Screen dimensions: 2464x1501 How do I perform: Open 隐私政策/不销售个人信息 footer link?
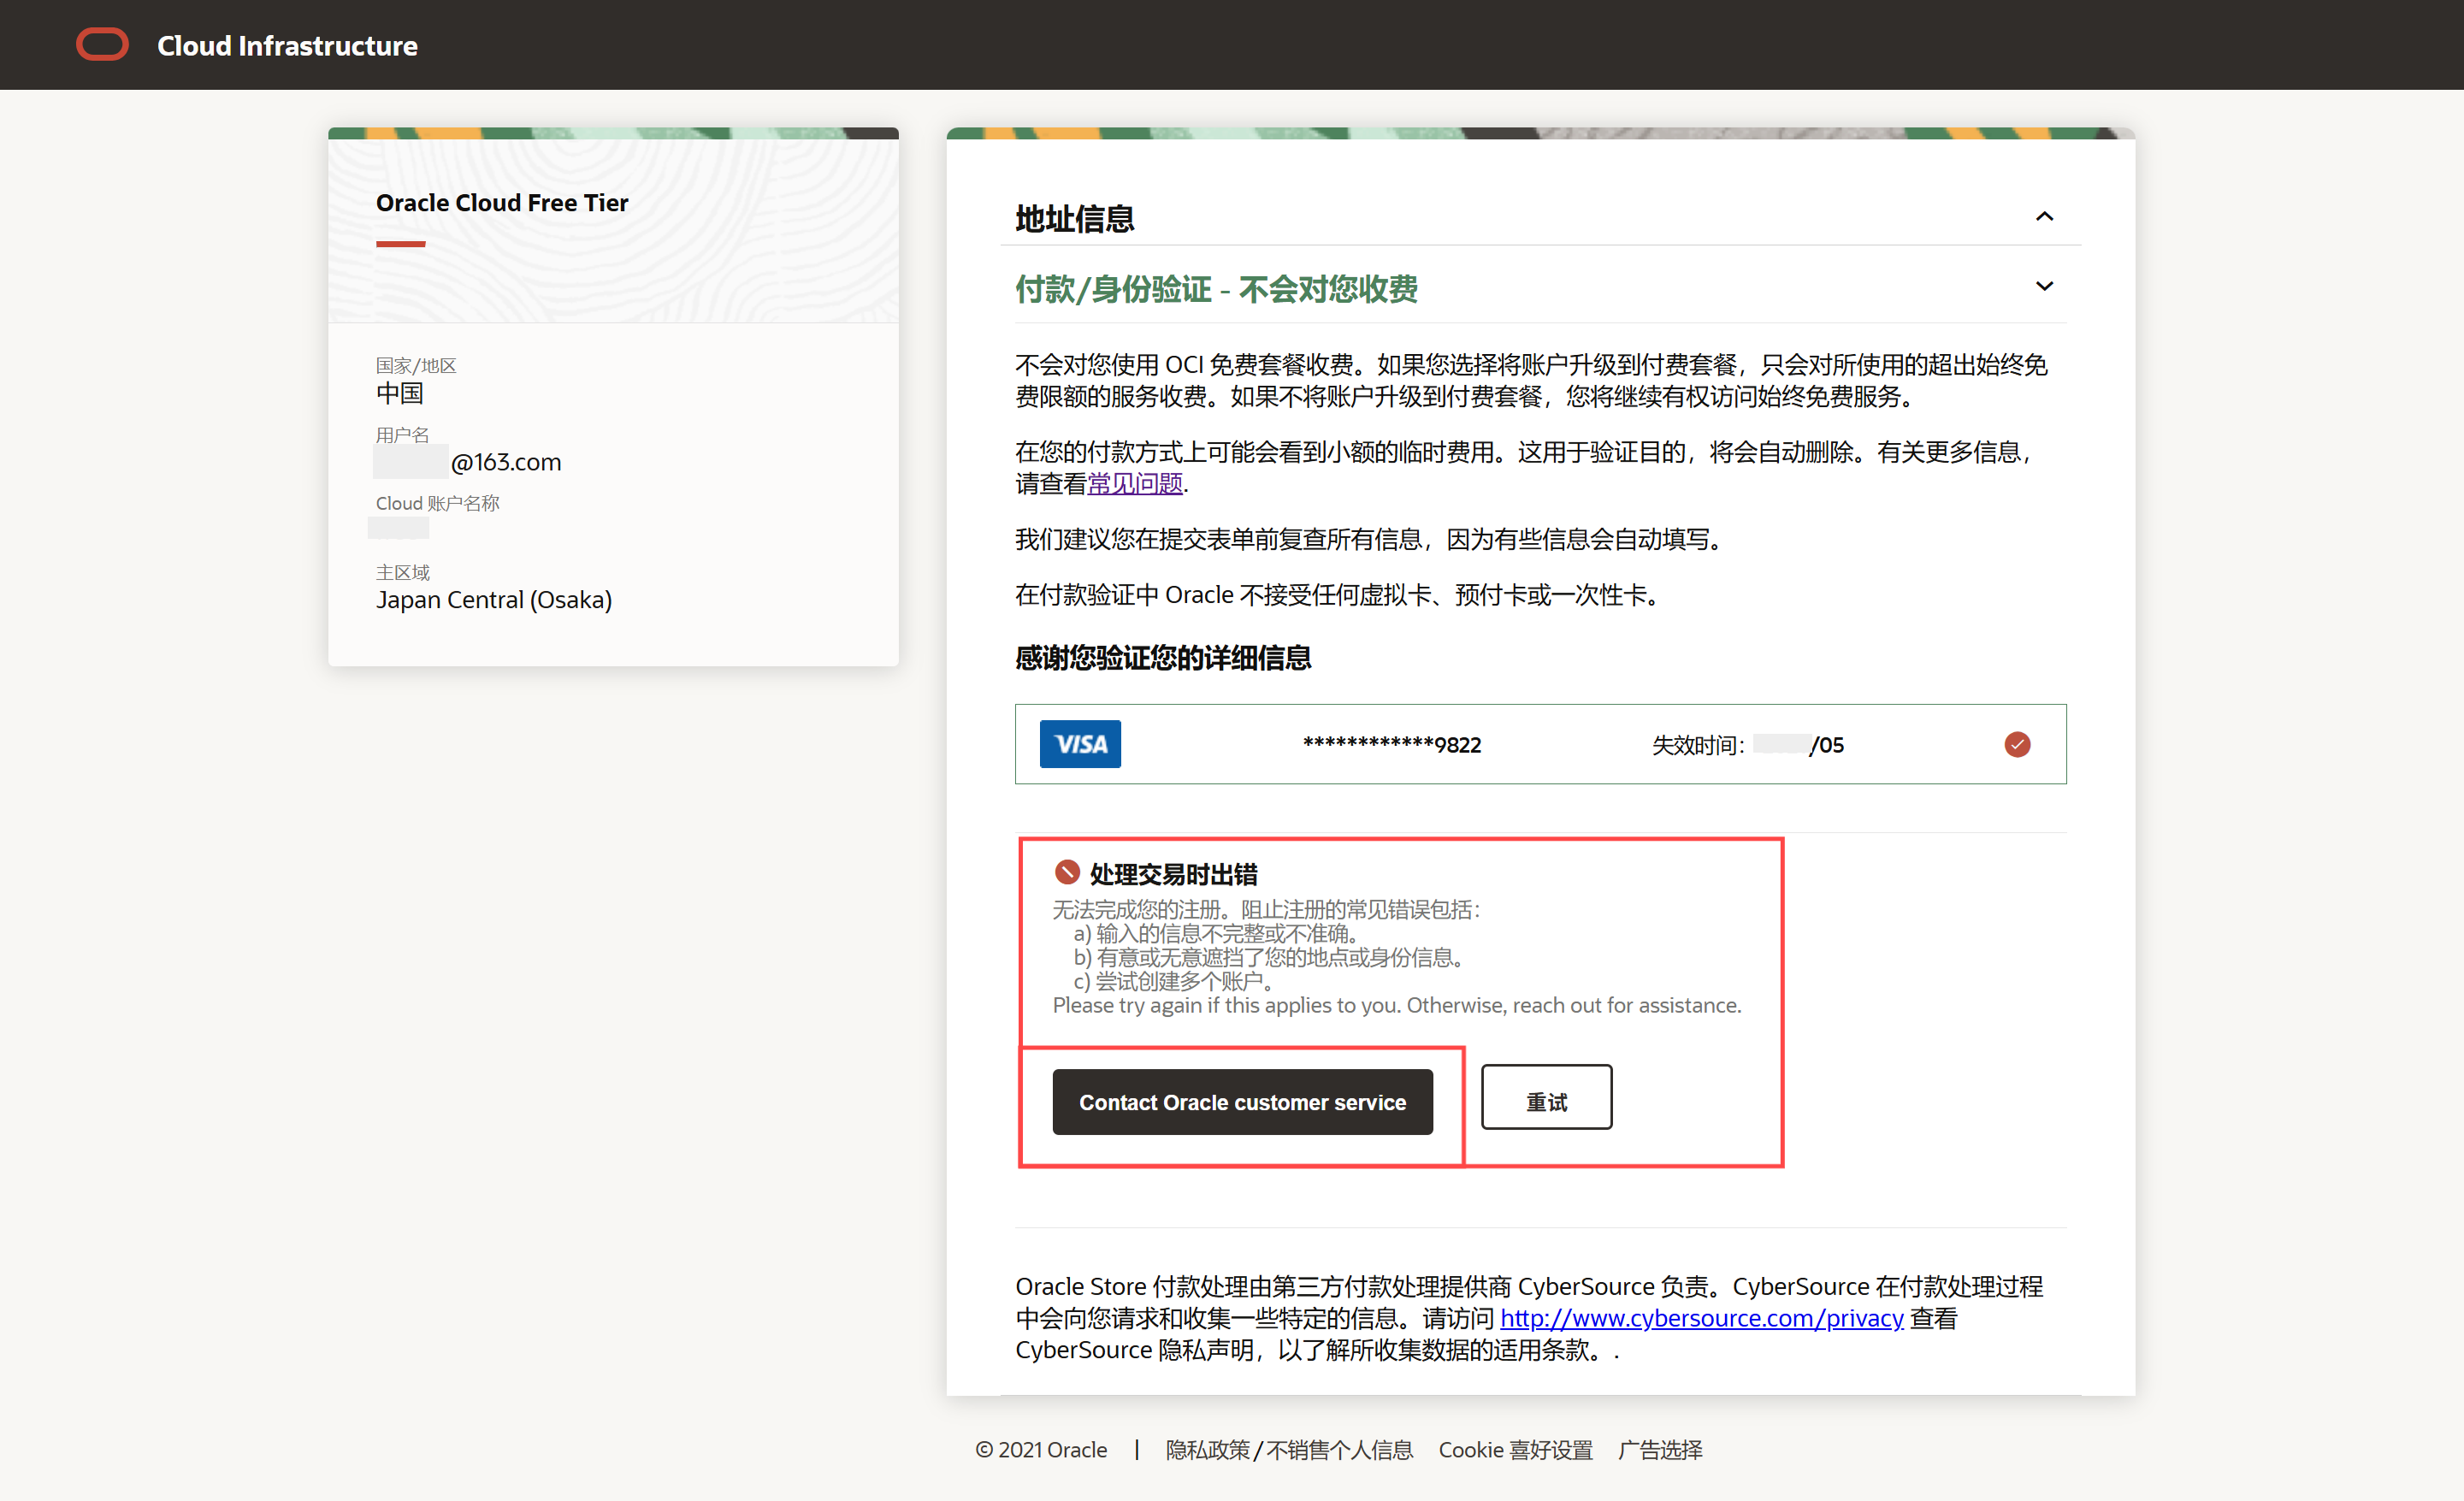point(1289,1450)
